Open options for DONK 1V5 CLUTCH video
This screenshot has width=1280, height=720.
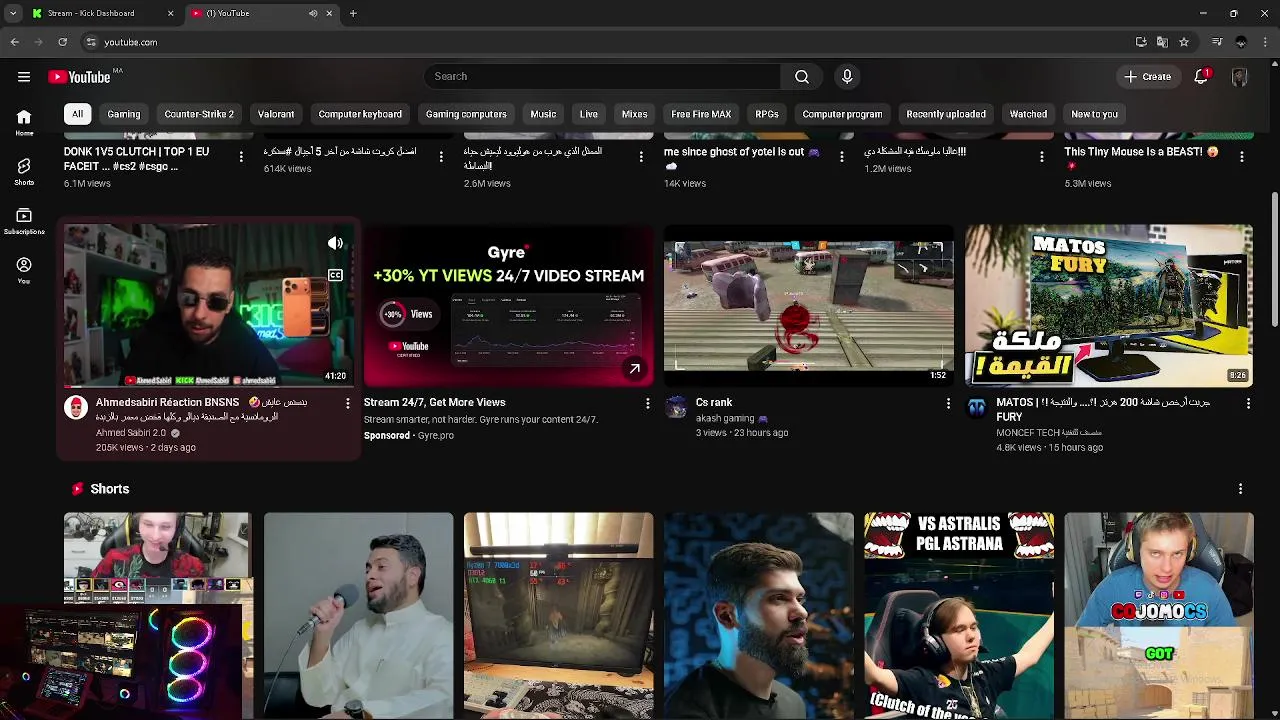pos(240,157)
